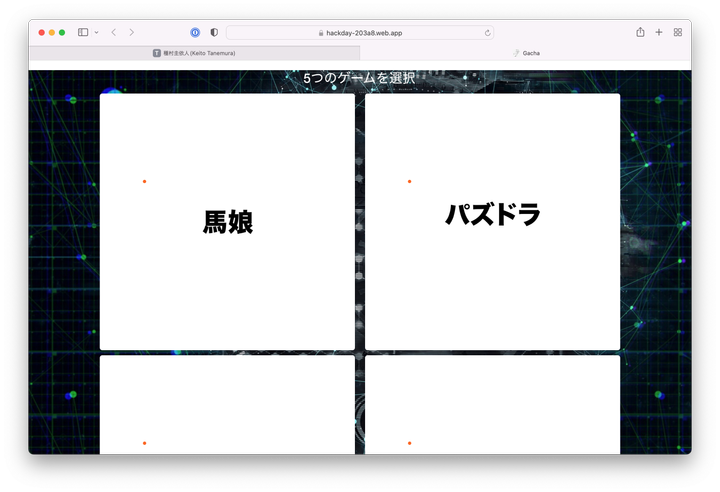Add a new tab with plus icon
The image size is (720, 492).
pyautogui.click(x=659, y=32)
